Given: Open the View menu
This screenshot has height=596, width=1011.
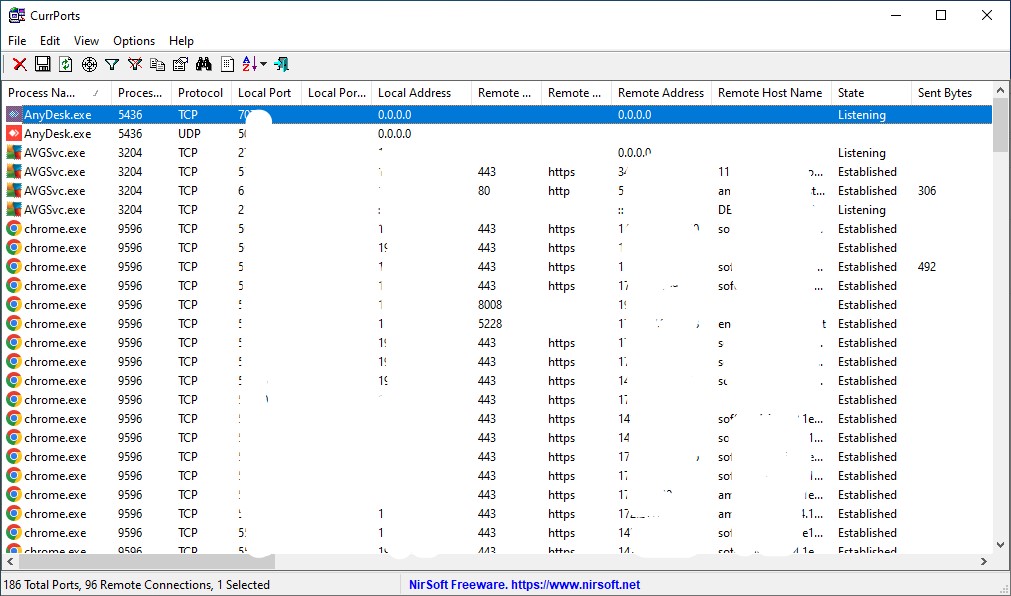Looking at the screenshot, I should click(86, 41).
